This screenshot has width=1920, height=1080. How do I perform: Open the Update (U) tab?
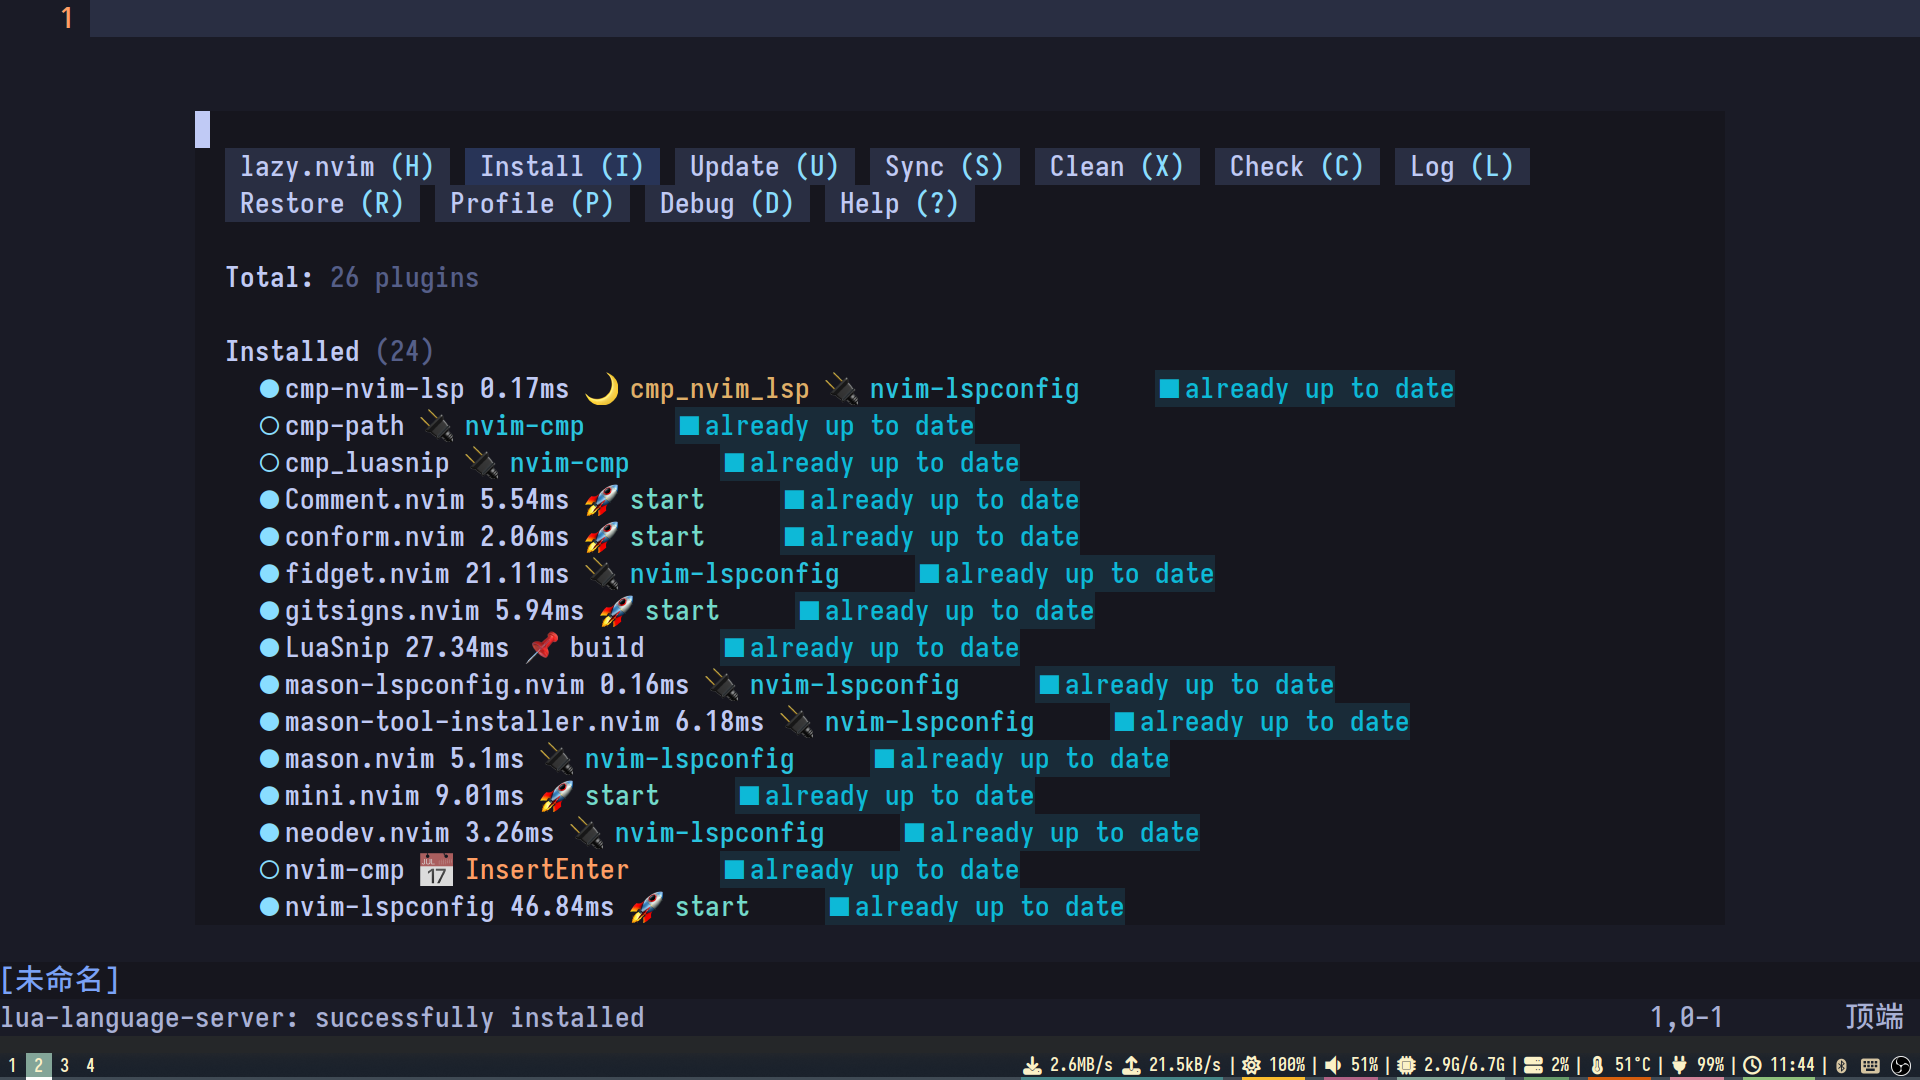(x=764, y=167)
